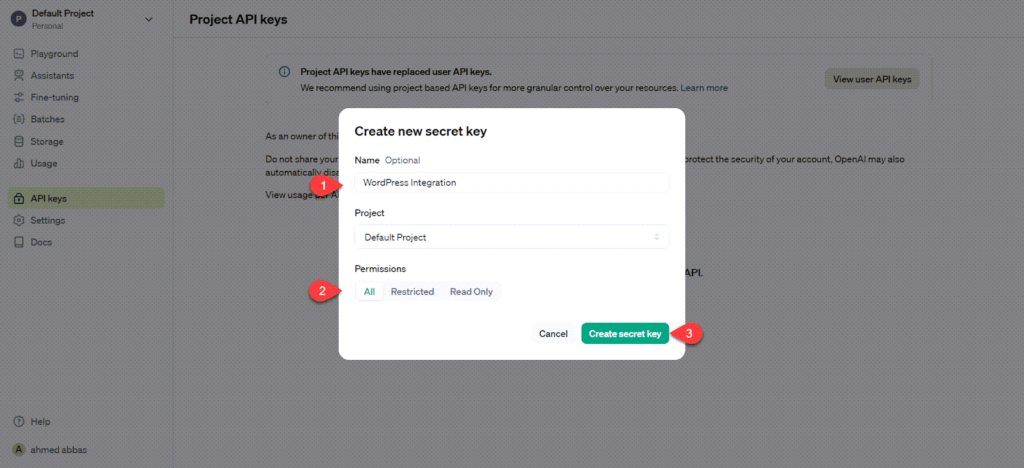
Task: Click the Fine-tuning sliders icon
Action: 20,98
